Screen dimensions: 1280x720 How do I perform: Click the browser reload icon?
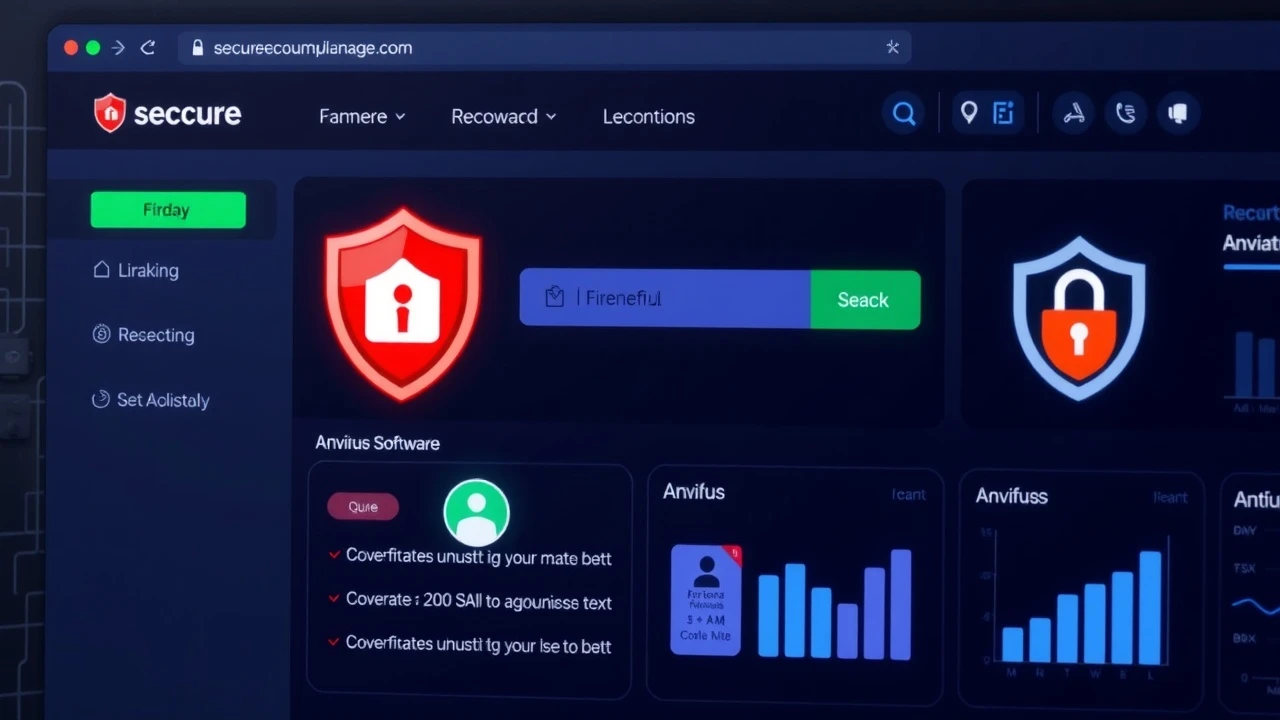click(x=148, y=47)
